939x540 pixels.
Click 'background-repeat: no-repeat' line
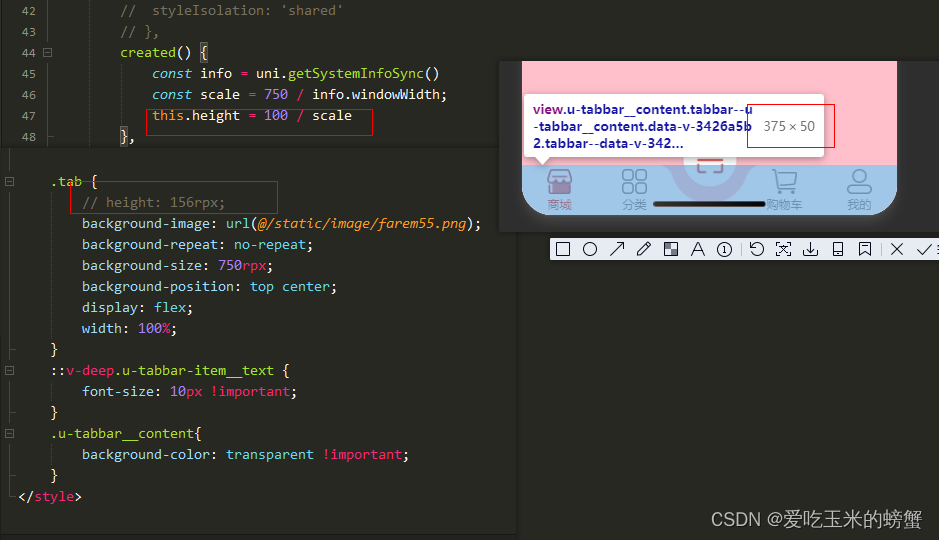click(198, 244)
